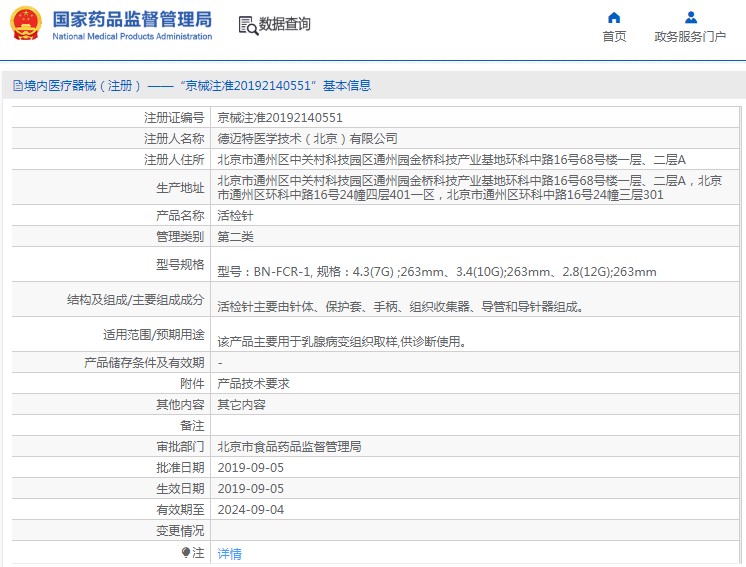The height and width of the screenshot is (567, 746).
Task: Click approval department 北京市食品药品监督管理局
Action: pos(289,447)
